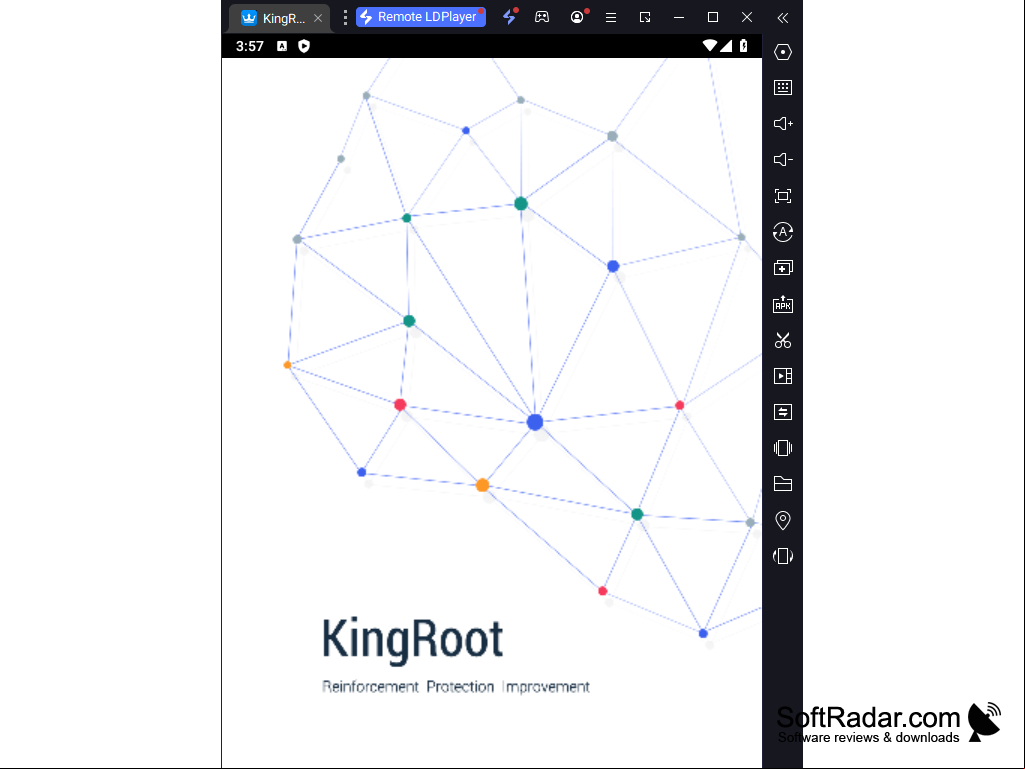The height and width of the screenshot is (769, 1025).
Task: Decrease volume with speaker minus icon
Action: (x=782, y=160)
